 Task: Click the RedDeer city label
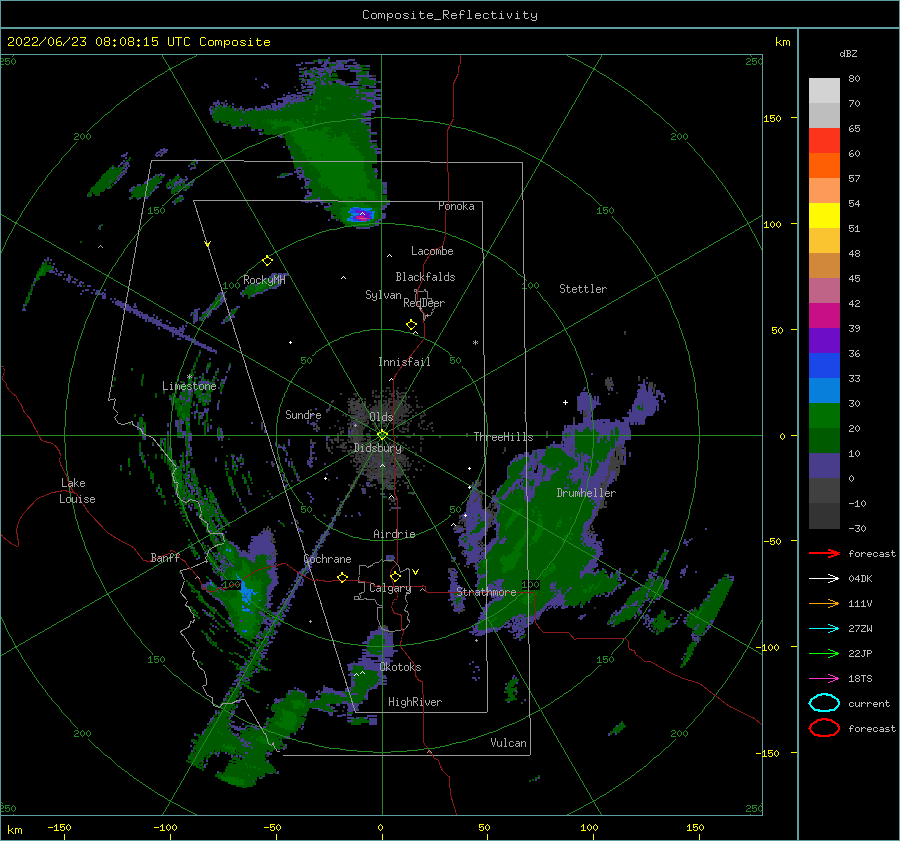tap(424, 303)
